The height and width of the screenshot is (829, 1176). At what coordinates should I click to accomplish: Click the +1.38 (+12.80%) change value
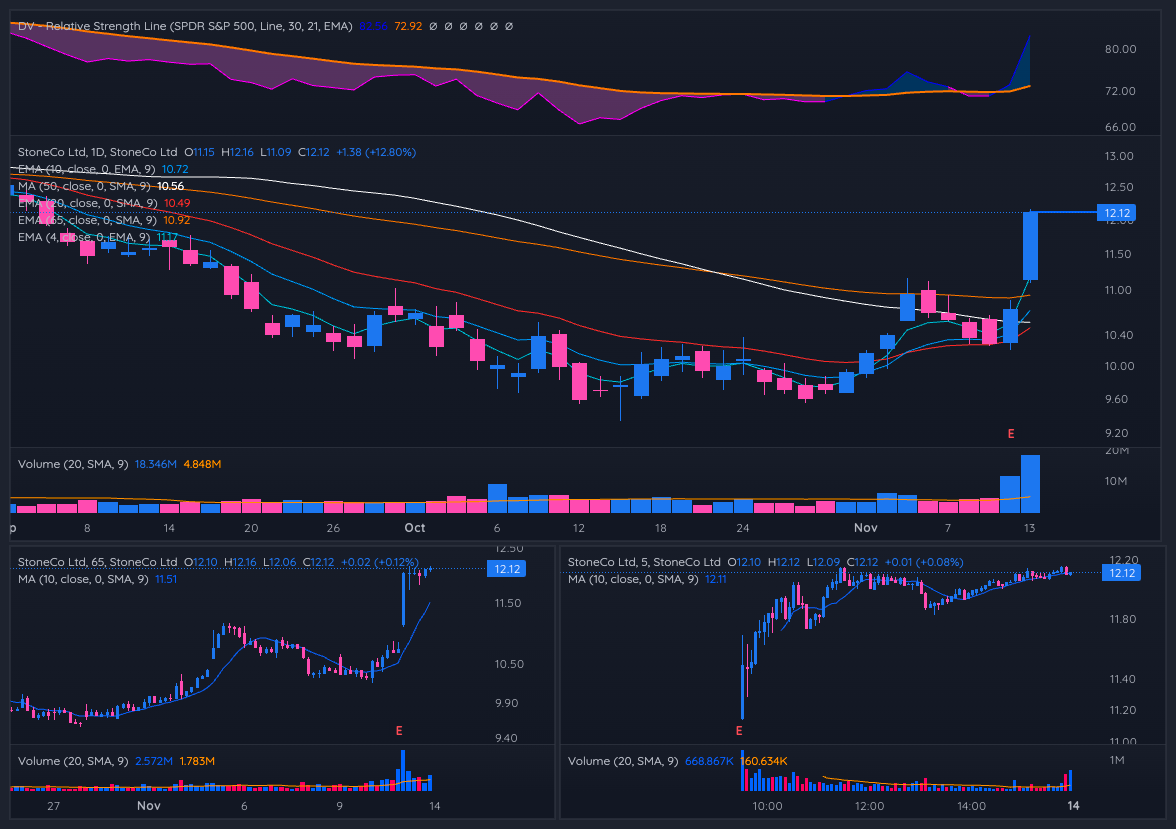point(376,152)
